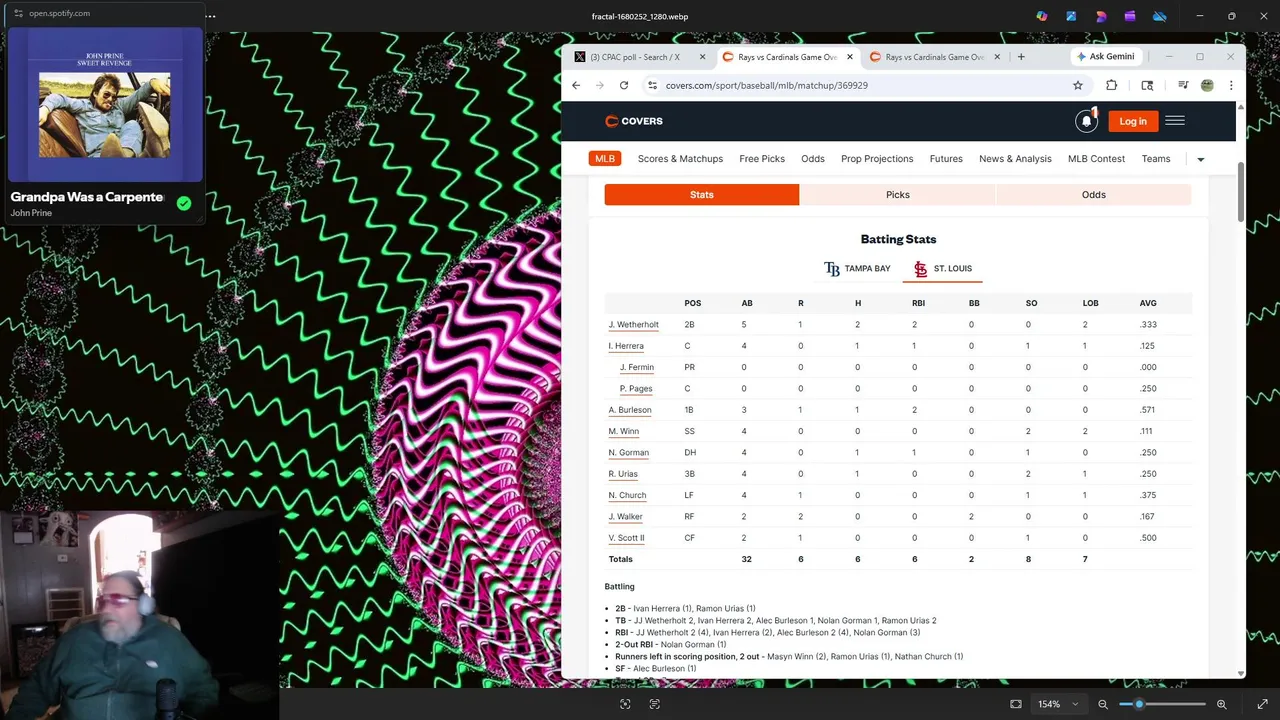Bookmark this page with the star icon
1280x720 pixels.
(1078, 85)
